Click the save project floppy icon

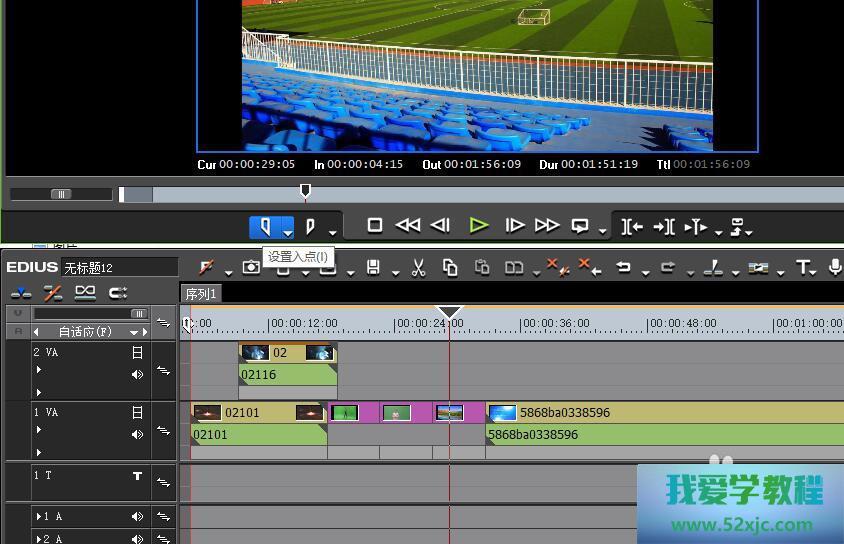tap(373, 268)
